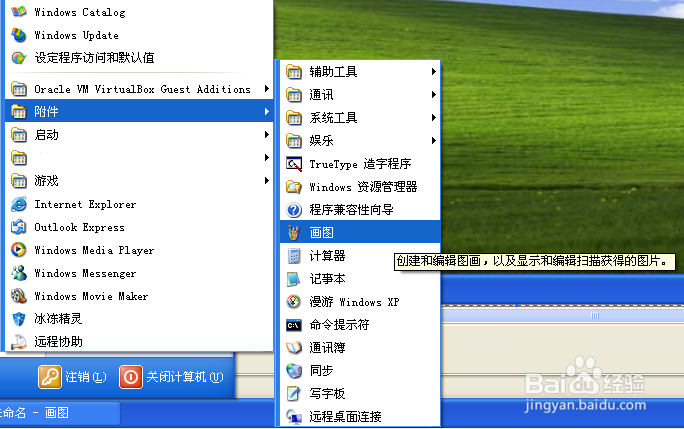Select the 记事本 text entry
Image resolution: width=684 pixels, height=429 pixels.
pyautogui.click(x=327, y=279)
